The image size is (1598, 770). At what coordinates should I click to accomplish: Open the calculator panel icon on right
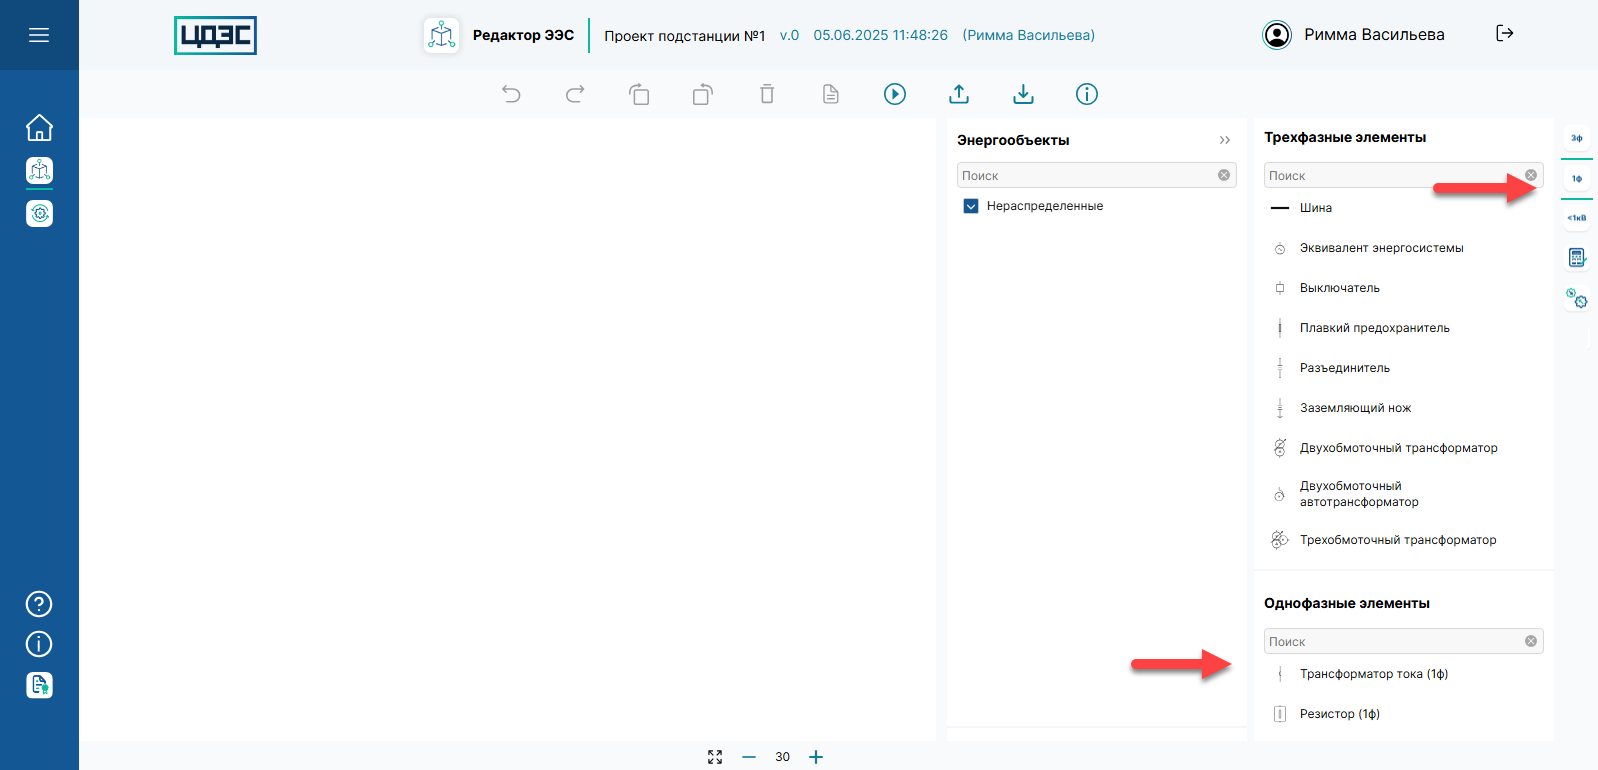click(x=1577, y=258)
